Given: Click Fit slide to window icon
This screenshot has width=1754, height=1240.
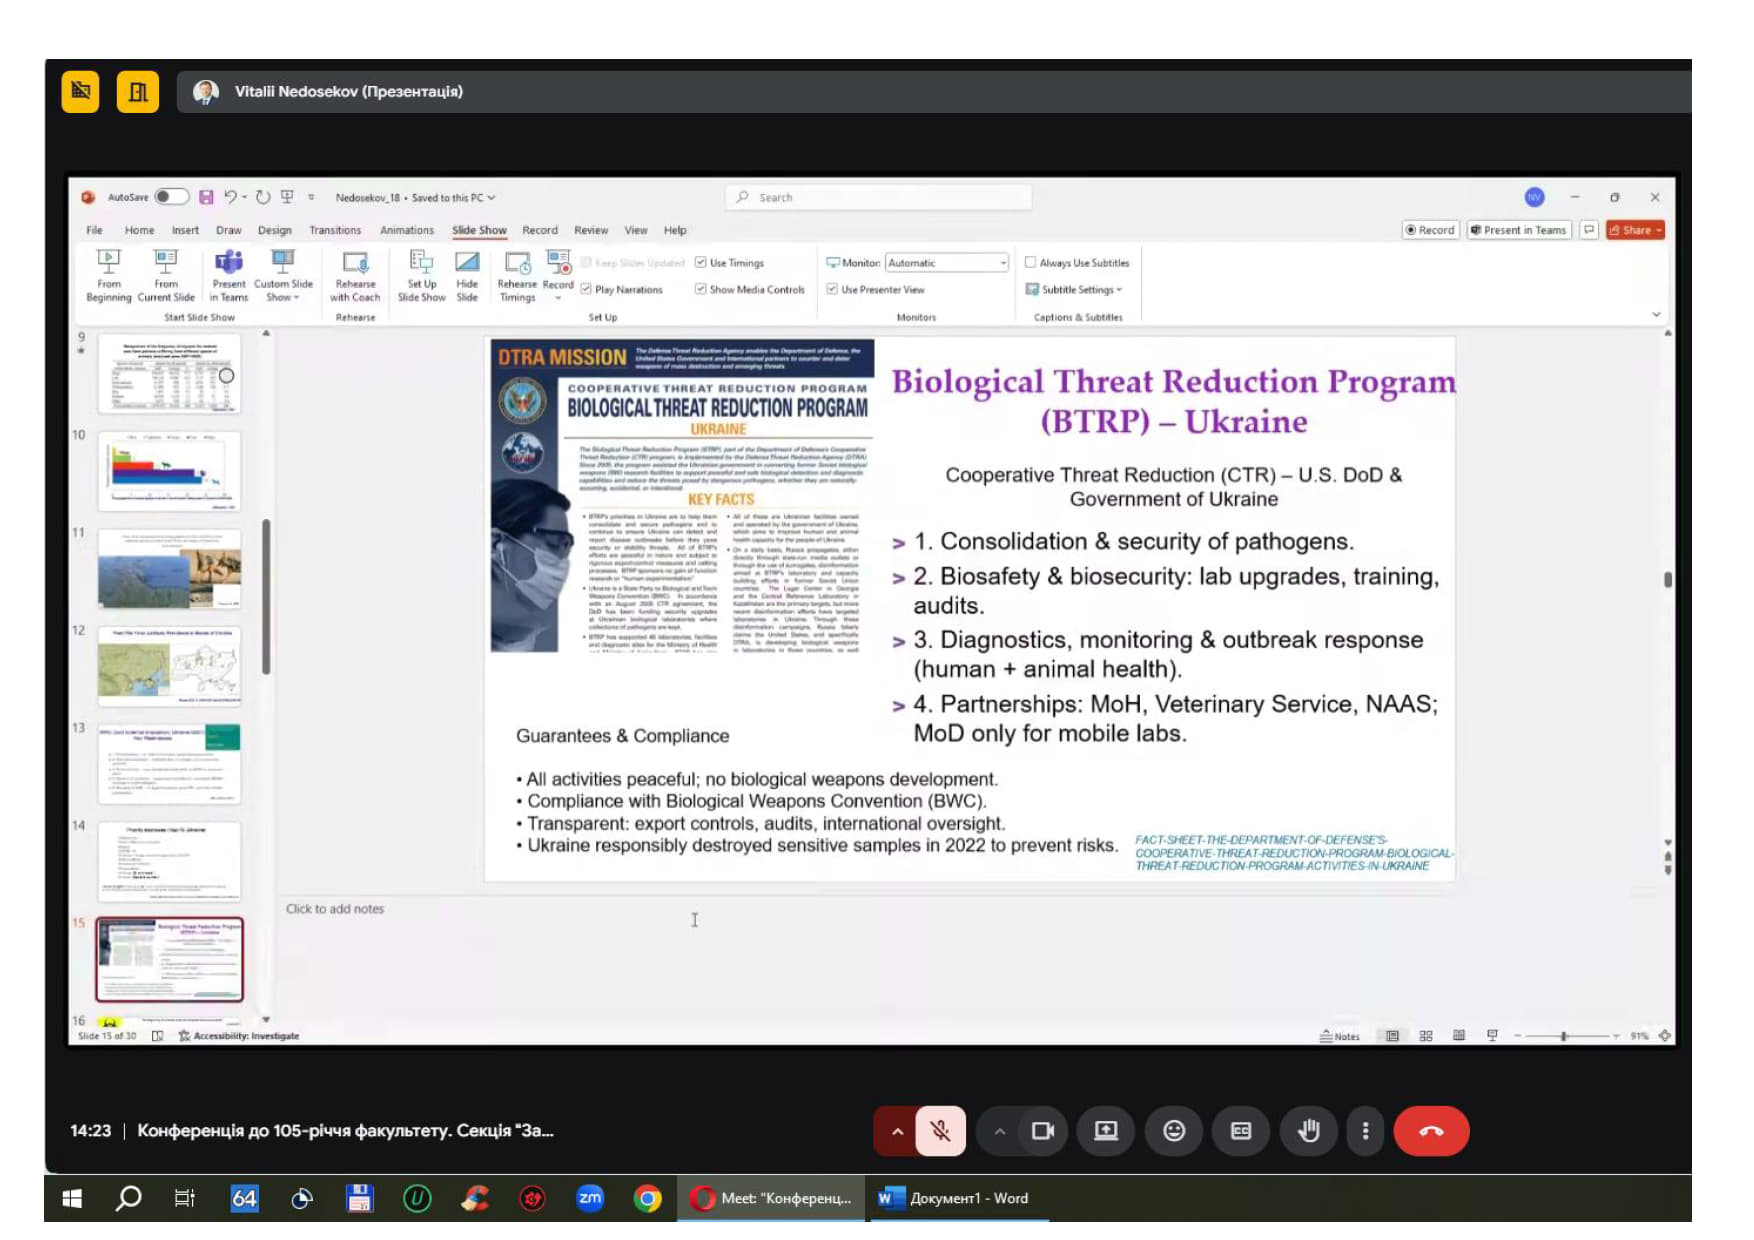Looking at the screenshot, I should [x=1665, y=1036].
